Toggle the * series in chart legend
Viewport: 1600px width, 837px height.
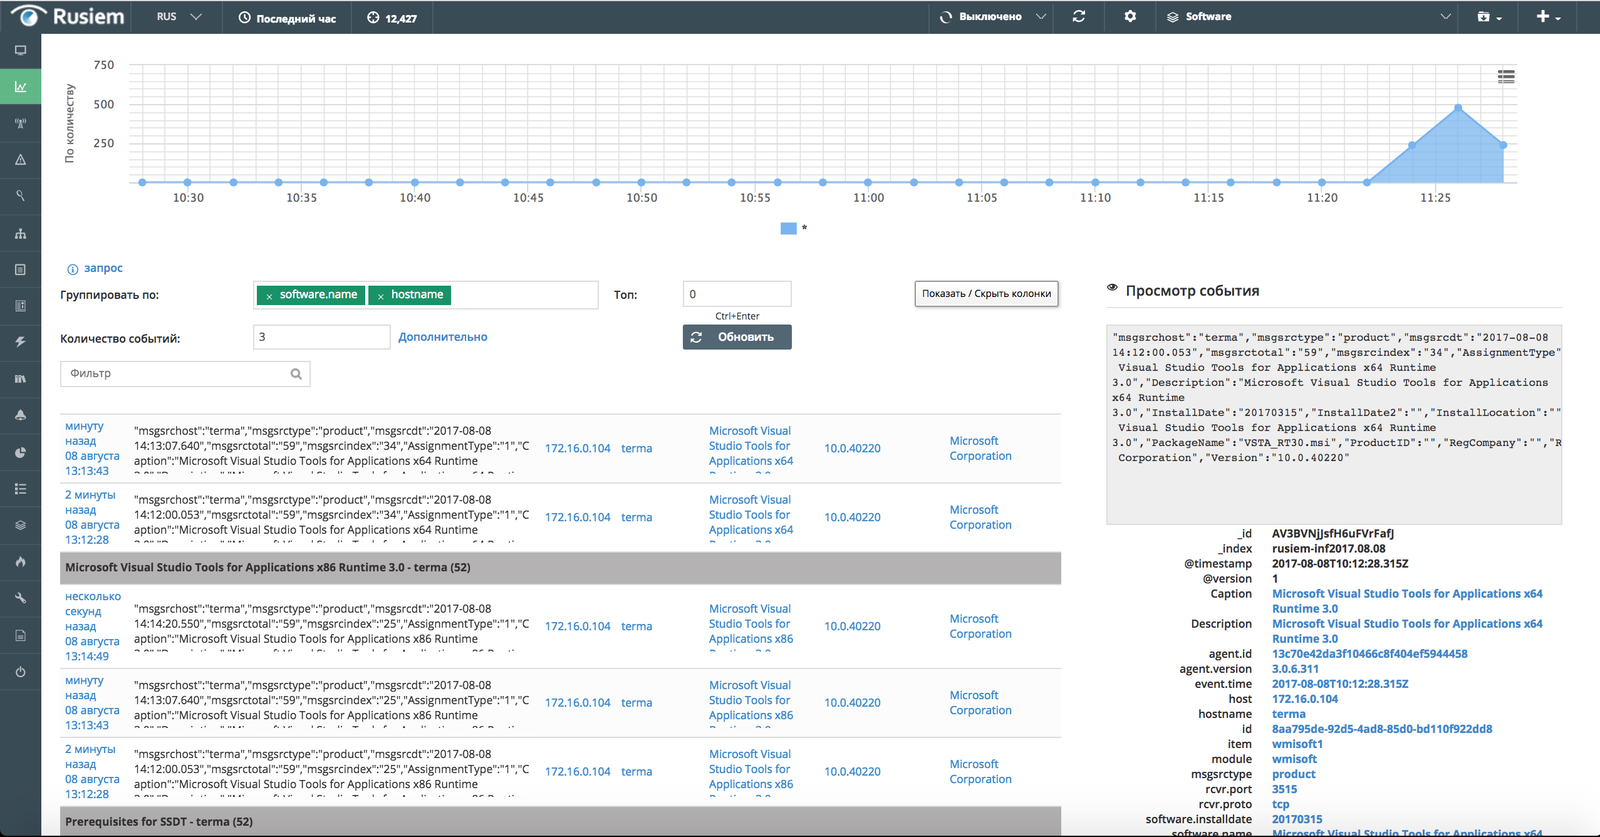pyautogui.click(x=793, y=229)
